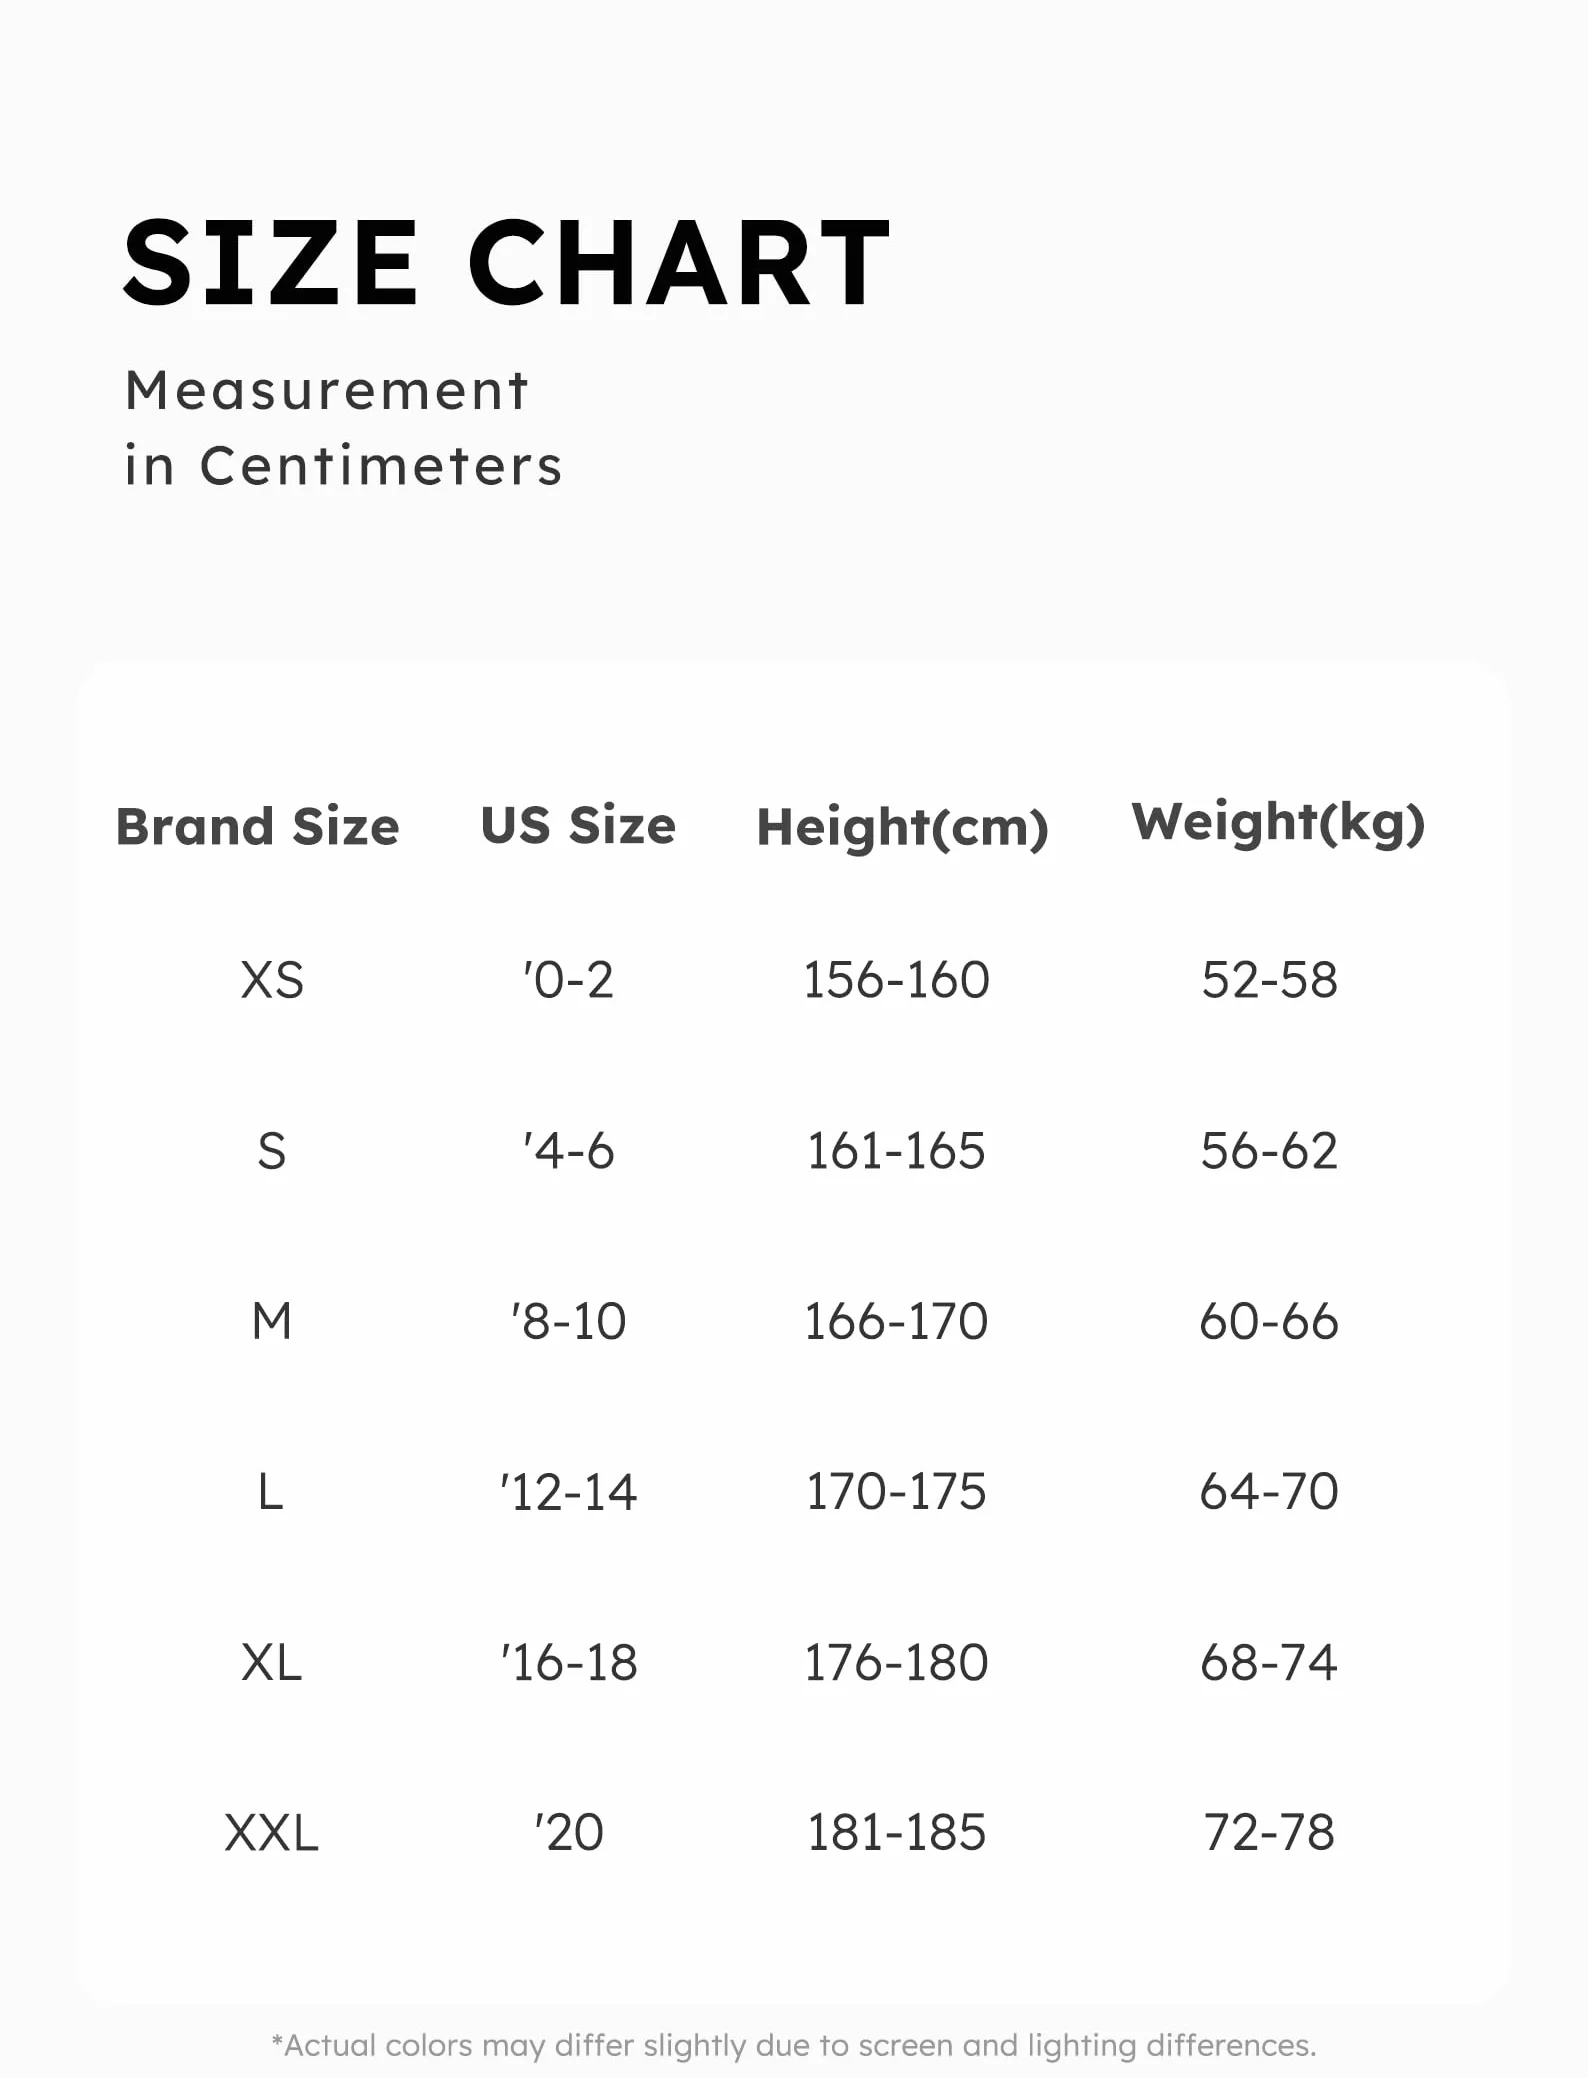Choose the M brand size cell
This screenshot has height=2078, width=1588.
click(x=272, y=1321)
